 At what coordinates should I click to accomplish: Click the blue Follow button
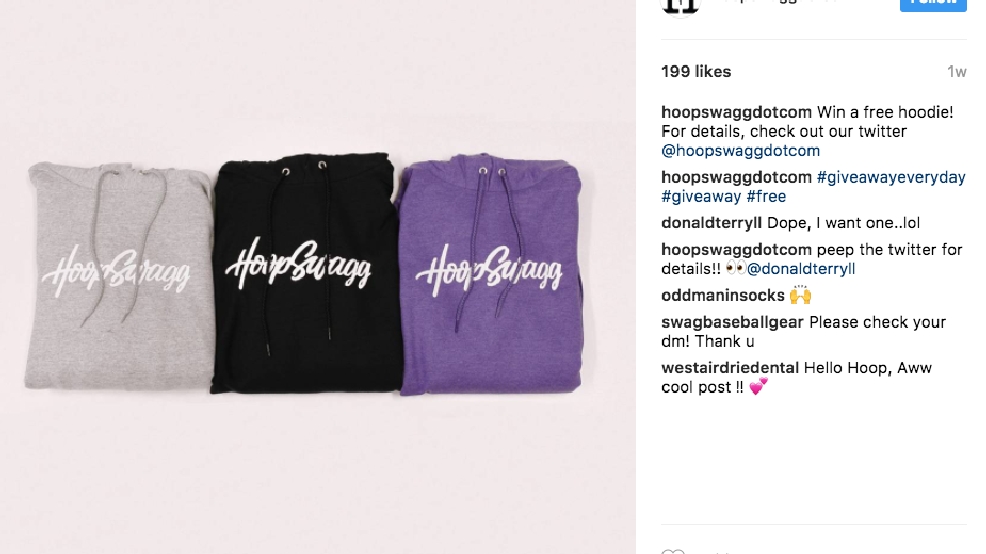[933, 4]
